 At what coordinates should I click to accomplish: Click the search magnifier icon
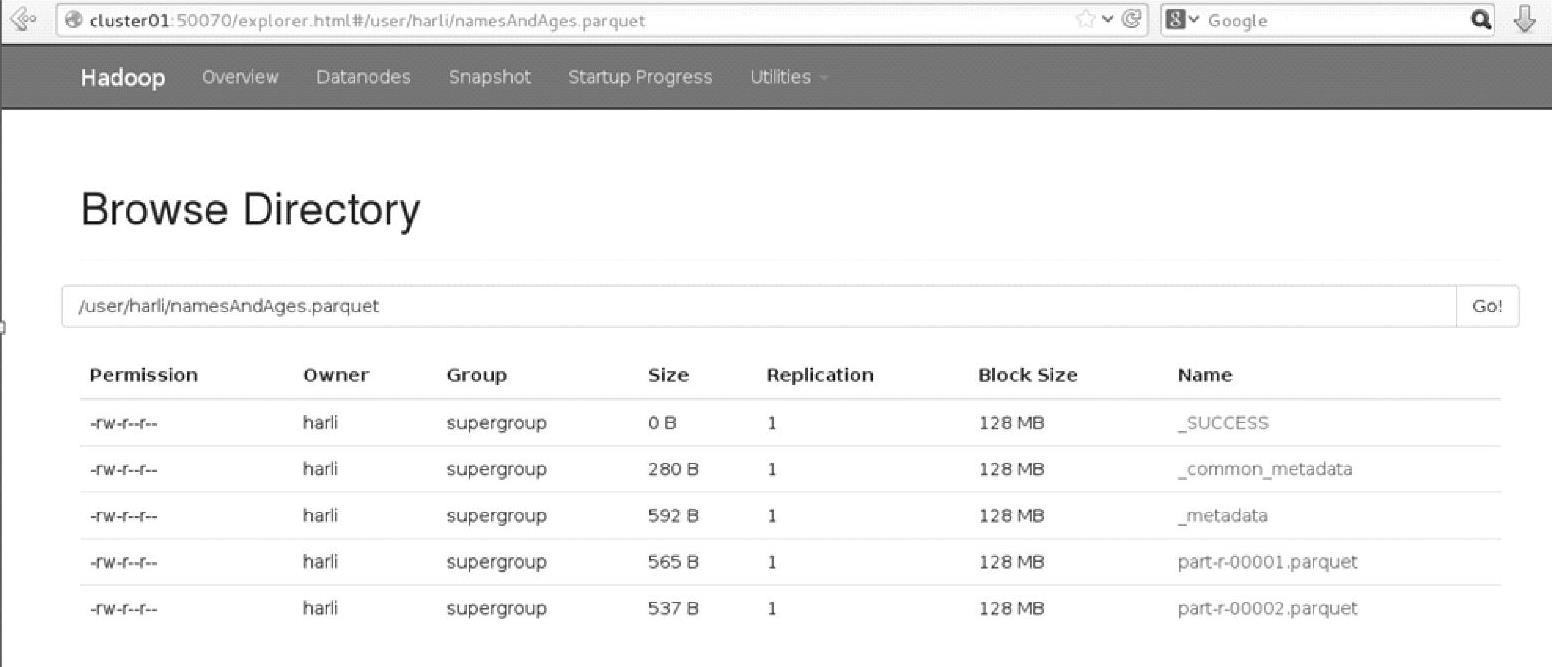(1480, 19)
